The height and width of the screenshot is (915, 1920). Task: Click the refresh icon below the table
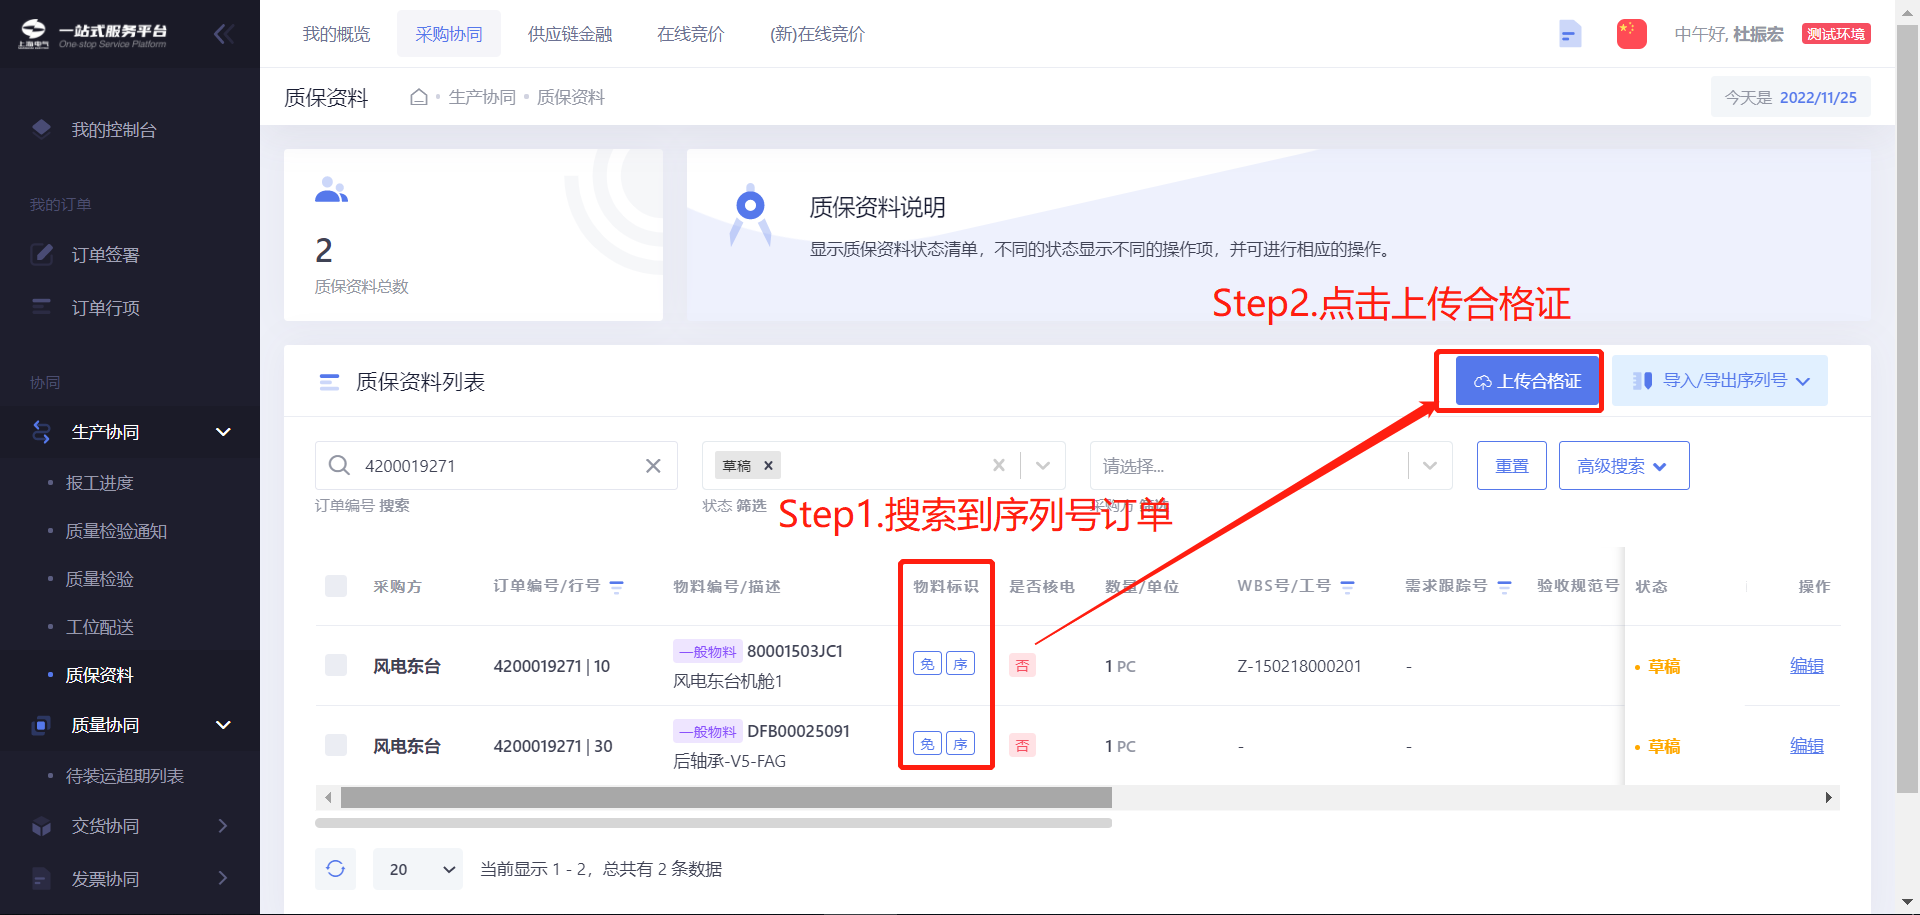[x=336, y=869]
